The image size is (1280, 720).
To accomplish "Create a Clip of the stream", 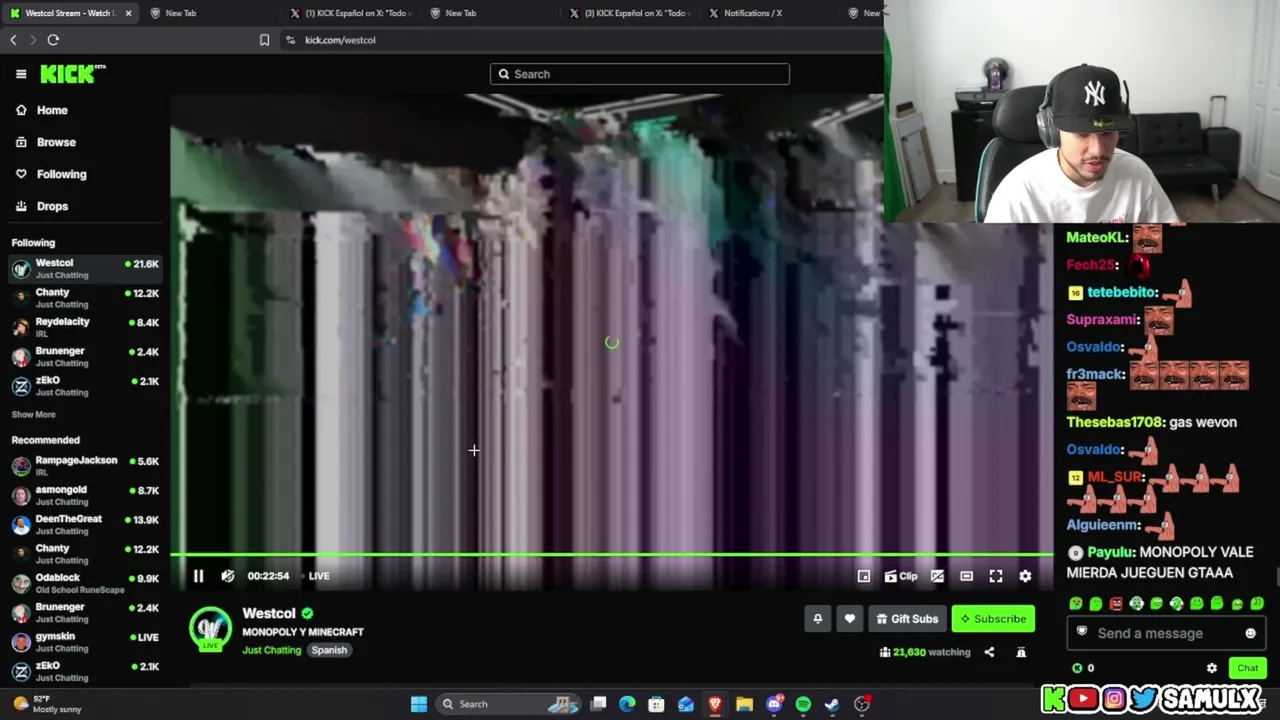I will (x=901, y=576).
